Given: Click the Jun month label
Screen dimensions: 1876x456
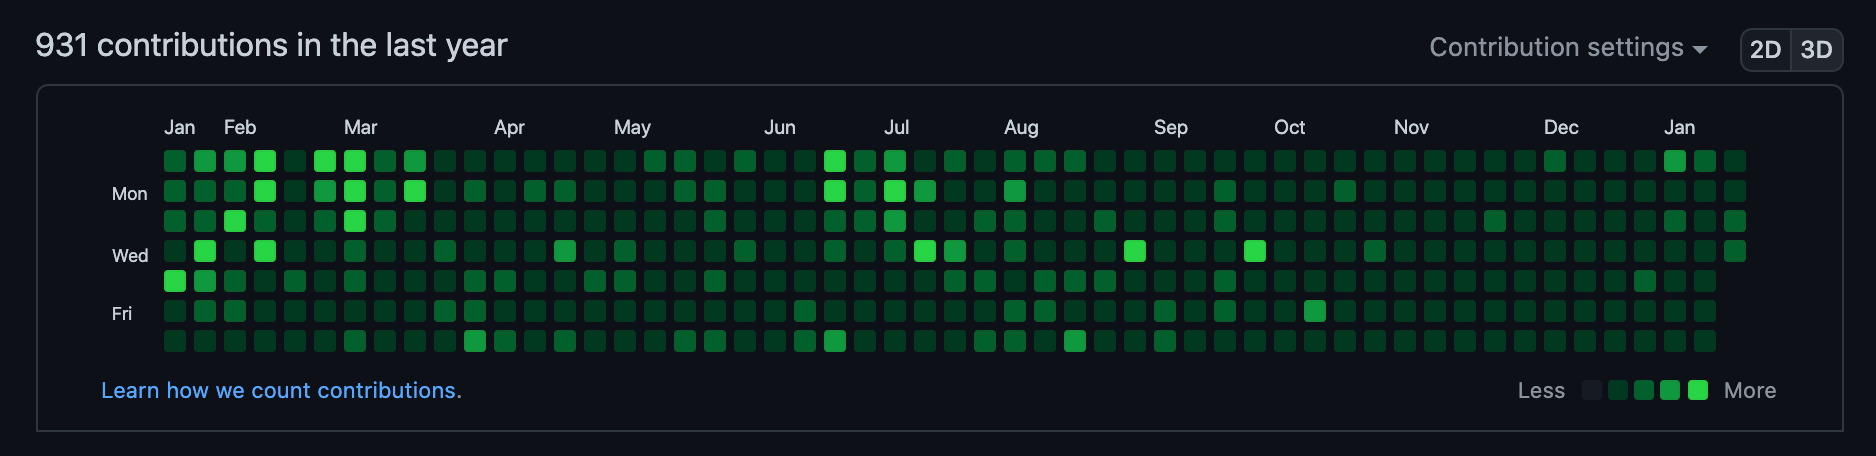Looking at the screenshot, I should 780,127.
